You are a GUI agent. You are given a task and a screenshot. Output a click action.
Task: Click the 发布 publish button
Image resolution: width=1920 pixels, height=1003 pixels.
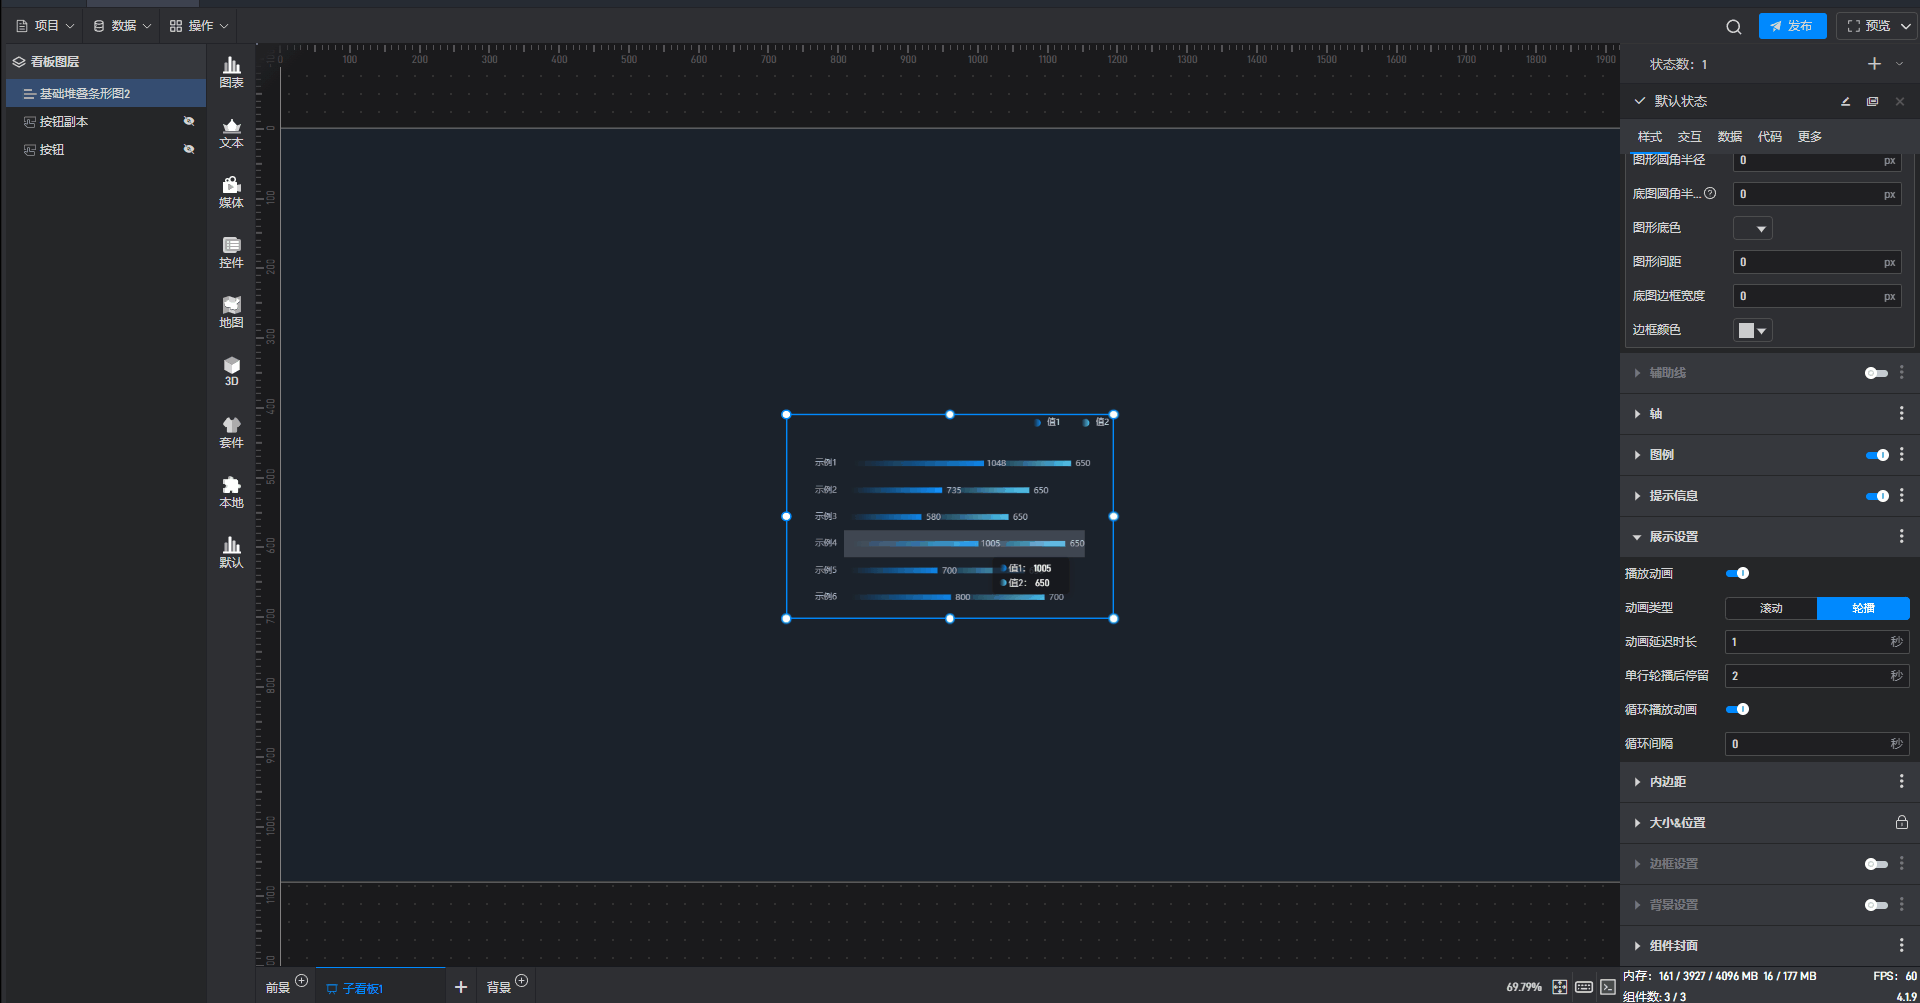(1792, 26)
